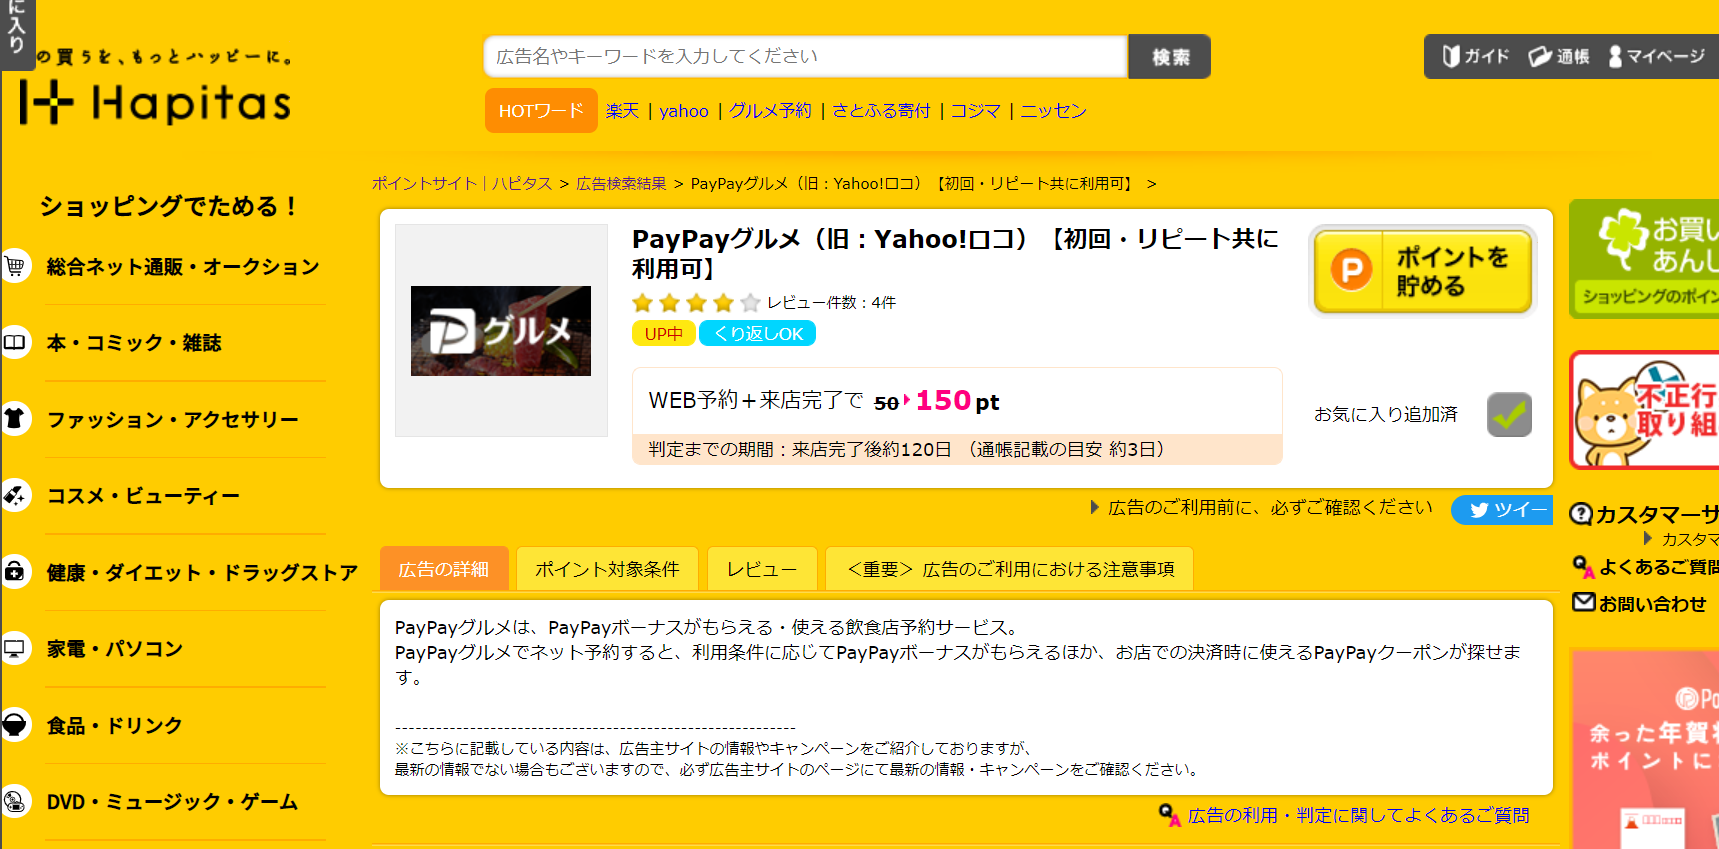Switch to the ポイント対象条件 tab

pyautogui.click(x=607, y=569)
